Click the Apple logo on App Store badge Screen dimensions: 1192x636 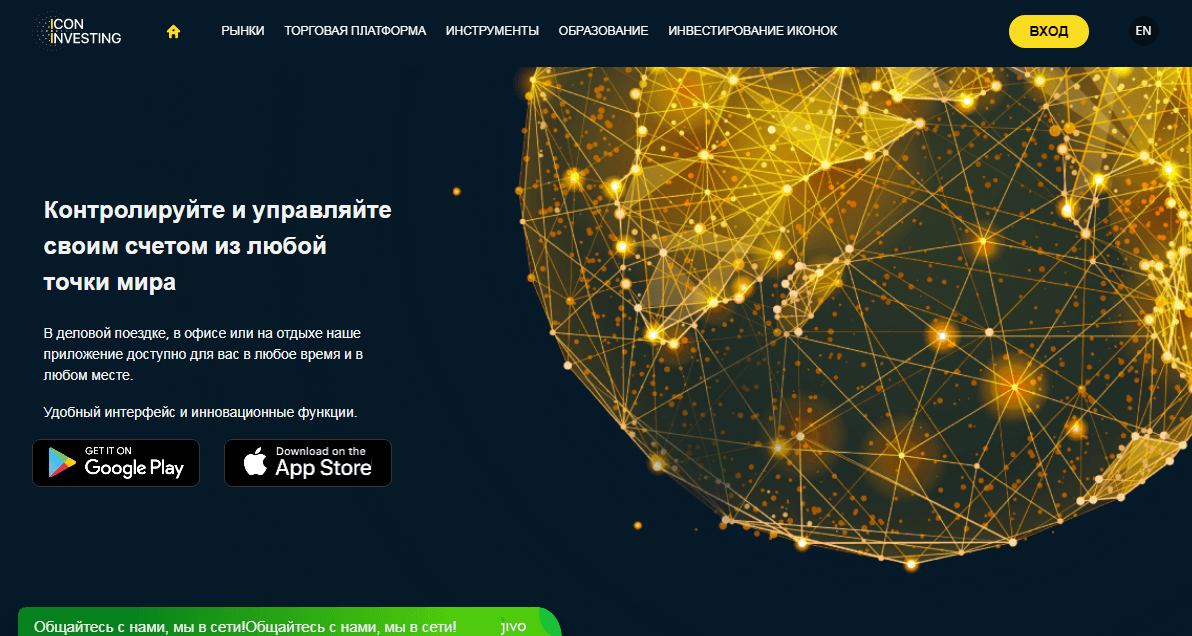255,463
